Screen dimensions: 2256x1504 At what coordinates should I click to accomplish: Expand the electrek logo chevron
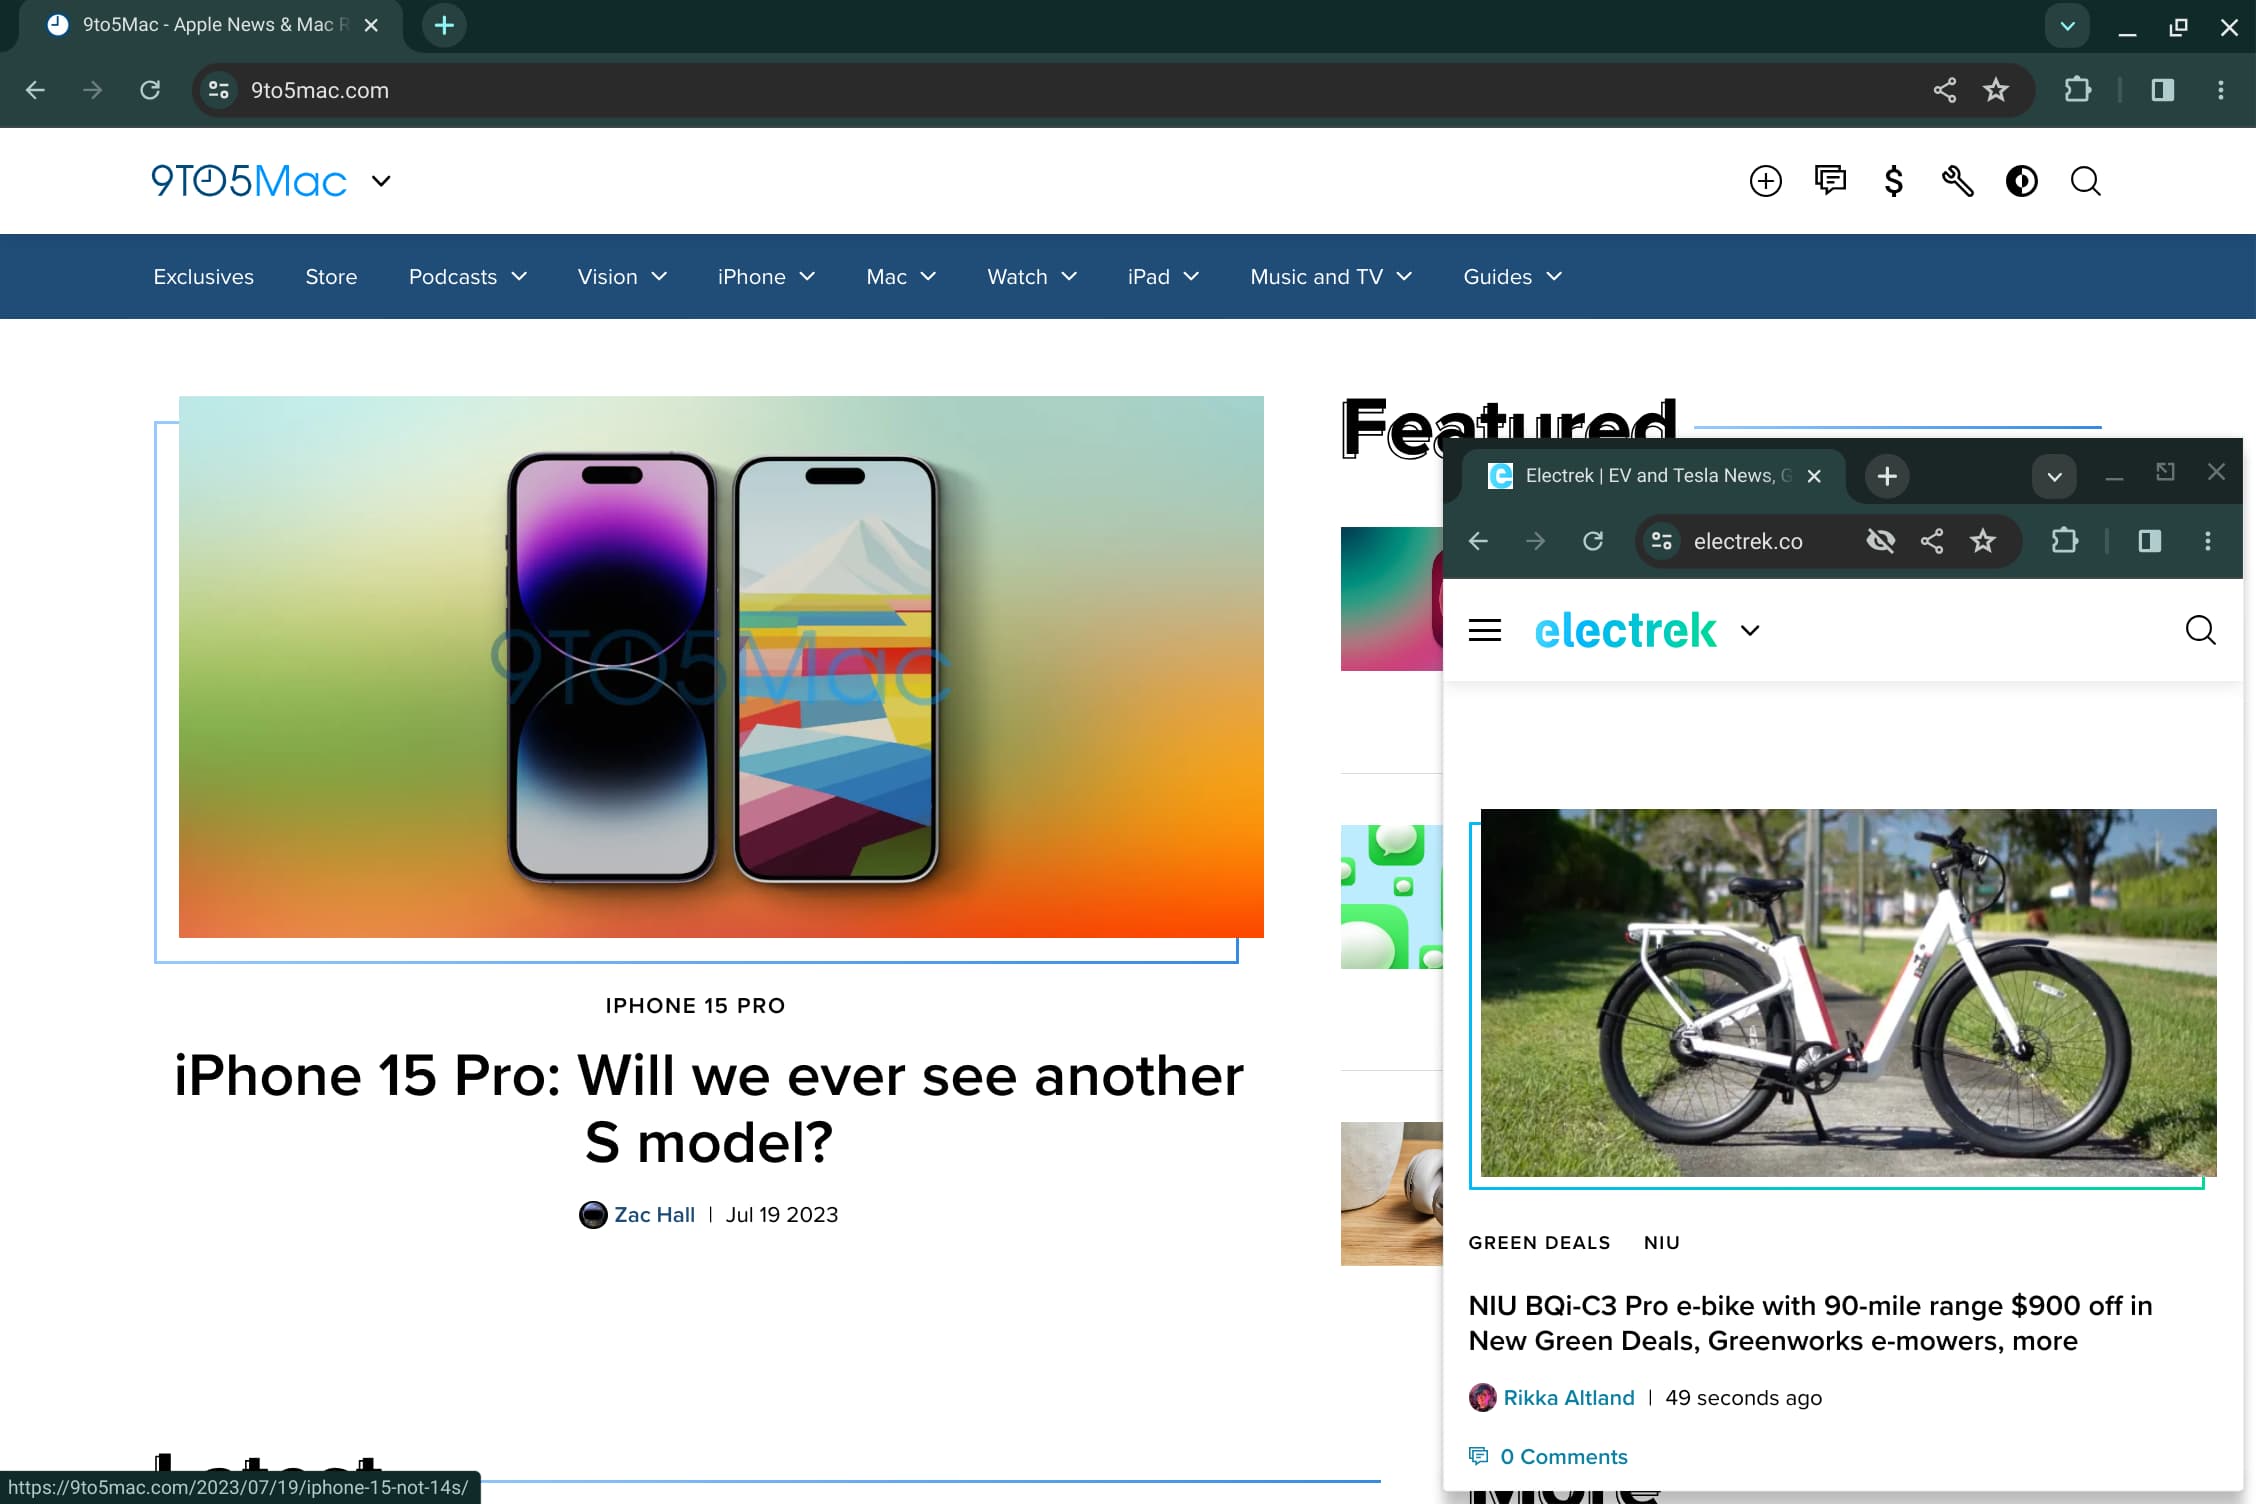(x=1750, y=630)
